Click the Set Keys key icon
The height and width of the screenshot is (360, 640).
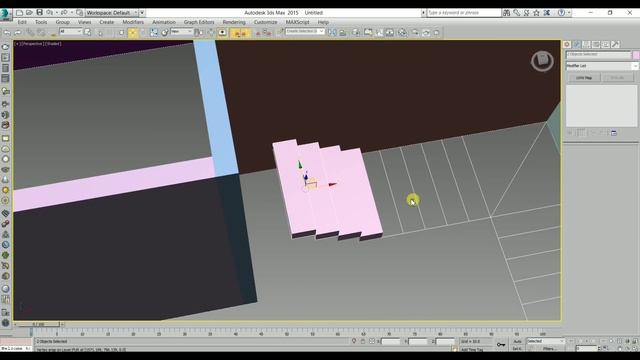pos(501,345)
